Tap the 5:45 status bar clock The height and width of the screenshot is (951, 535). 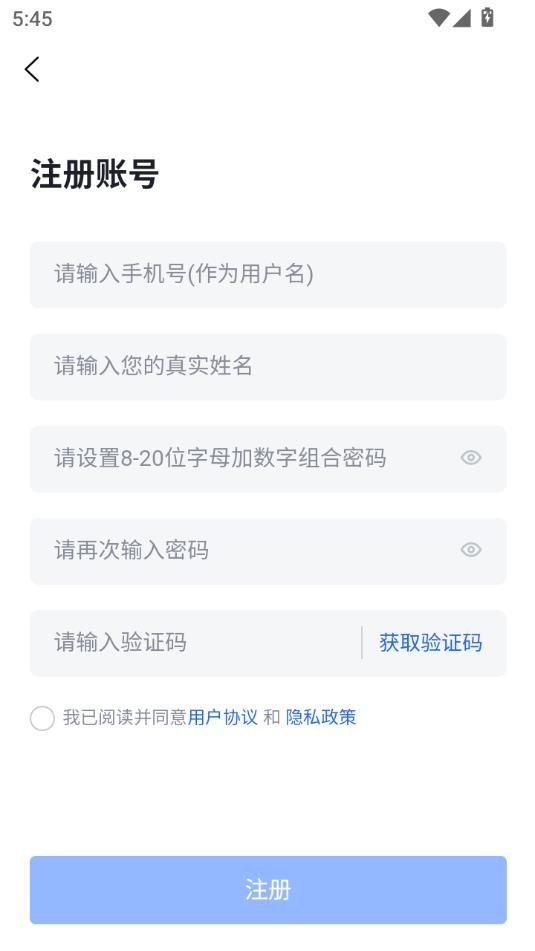pos(32,18)
